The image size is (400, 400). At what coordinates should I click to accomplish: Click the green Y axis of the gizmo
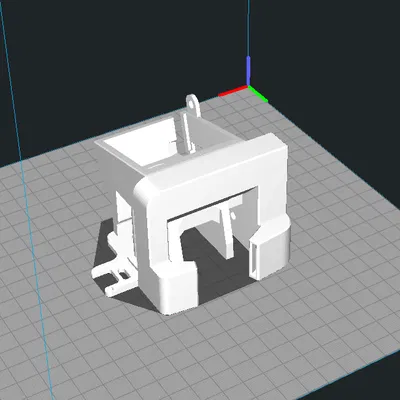tap(258, 94)
